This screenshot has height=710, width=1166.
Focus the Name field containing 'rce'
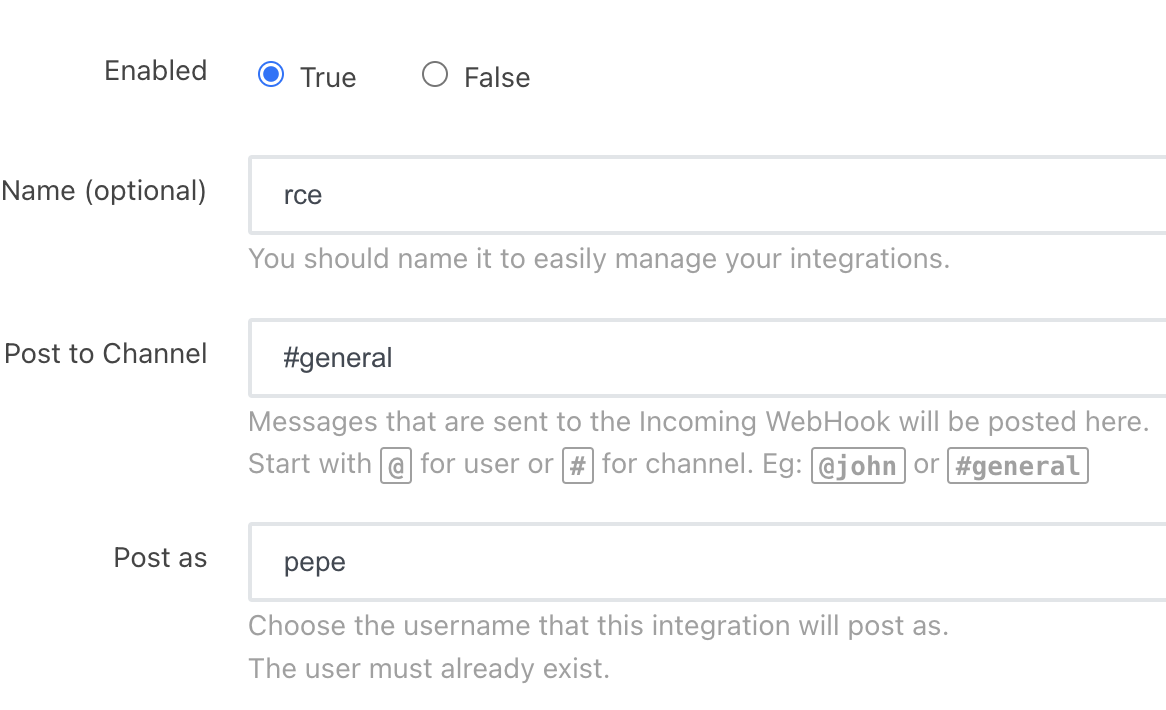(x=700, y=195)
